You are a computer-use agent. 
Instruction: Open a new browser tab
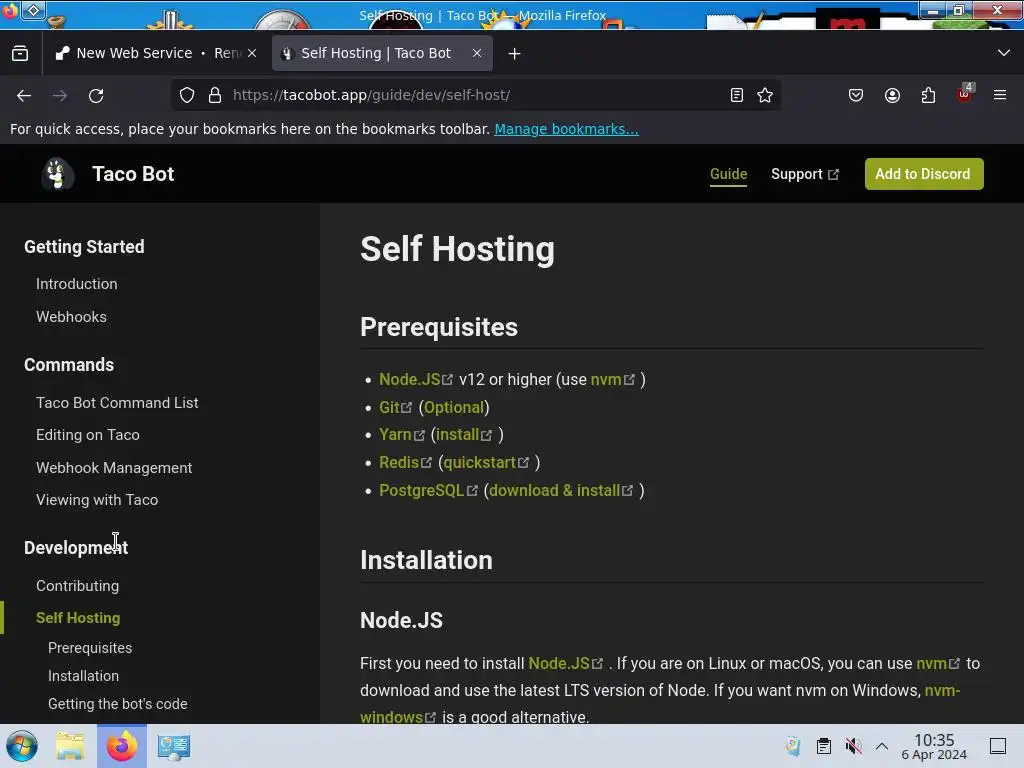tap(515, 54)
